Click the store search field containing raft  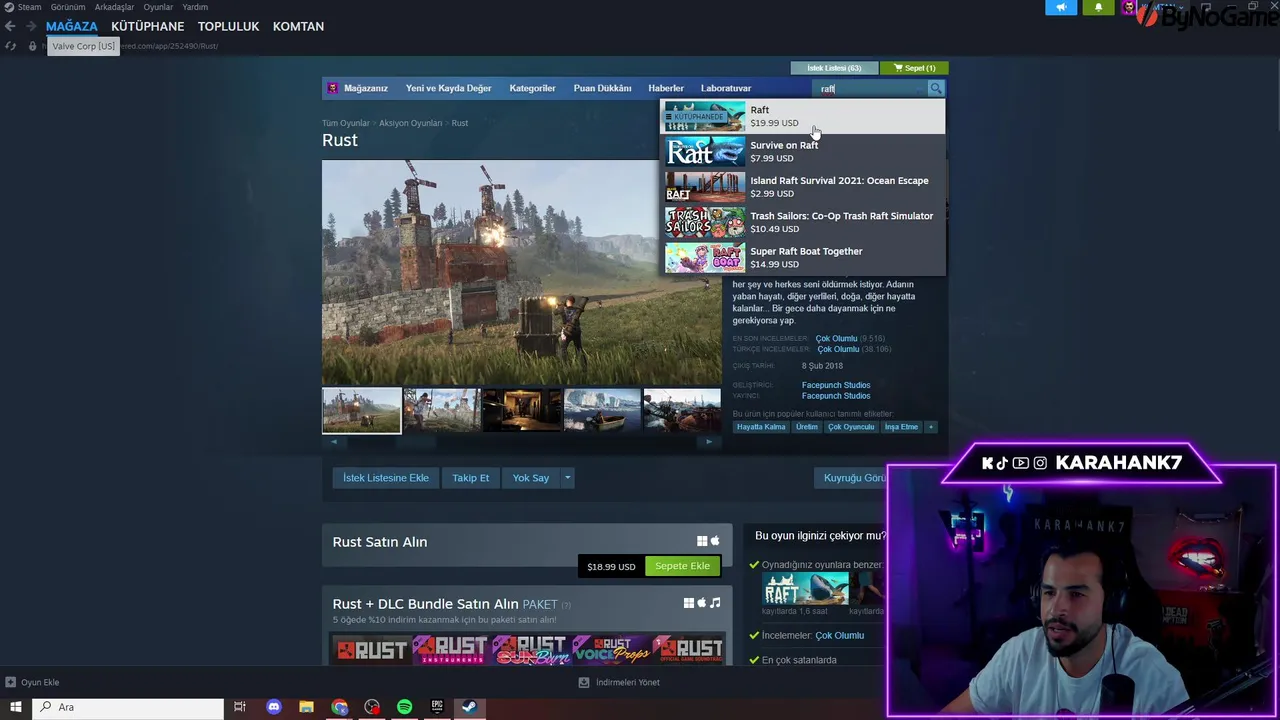pyautogui.click(x=871, y=88)
